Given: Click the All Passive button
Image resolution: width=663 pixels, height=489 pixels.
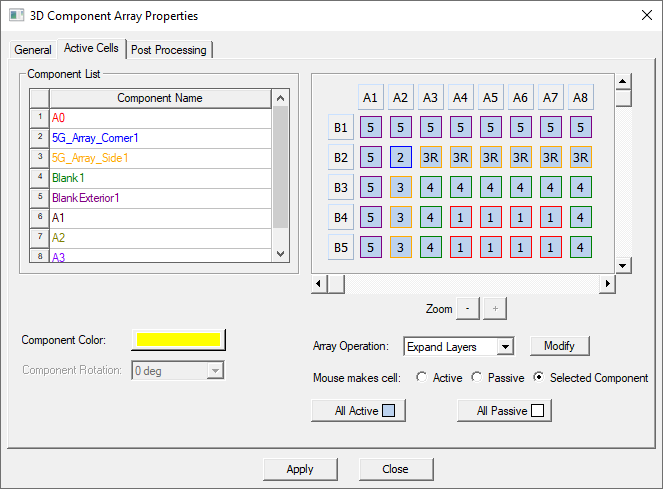Looking at the screenshot, I should tap(504, 410).
